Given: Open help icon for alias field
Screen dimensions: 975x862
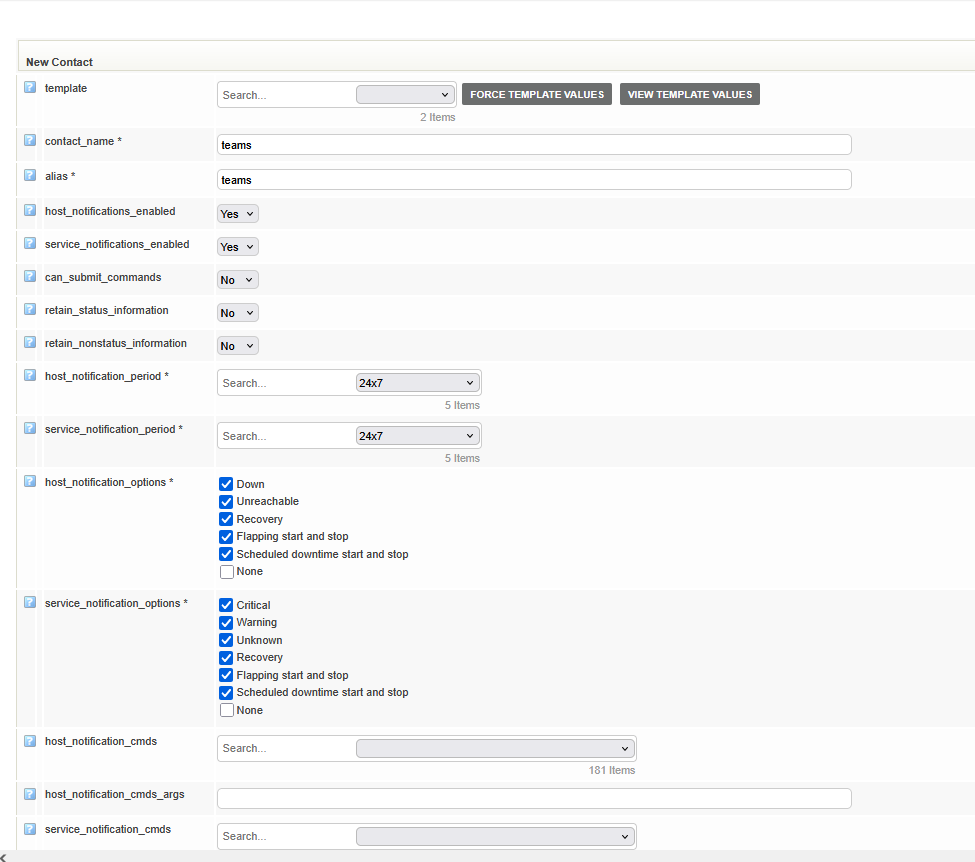Looking at the screenshot, I should pyautogui.click(x=30, y=175).
